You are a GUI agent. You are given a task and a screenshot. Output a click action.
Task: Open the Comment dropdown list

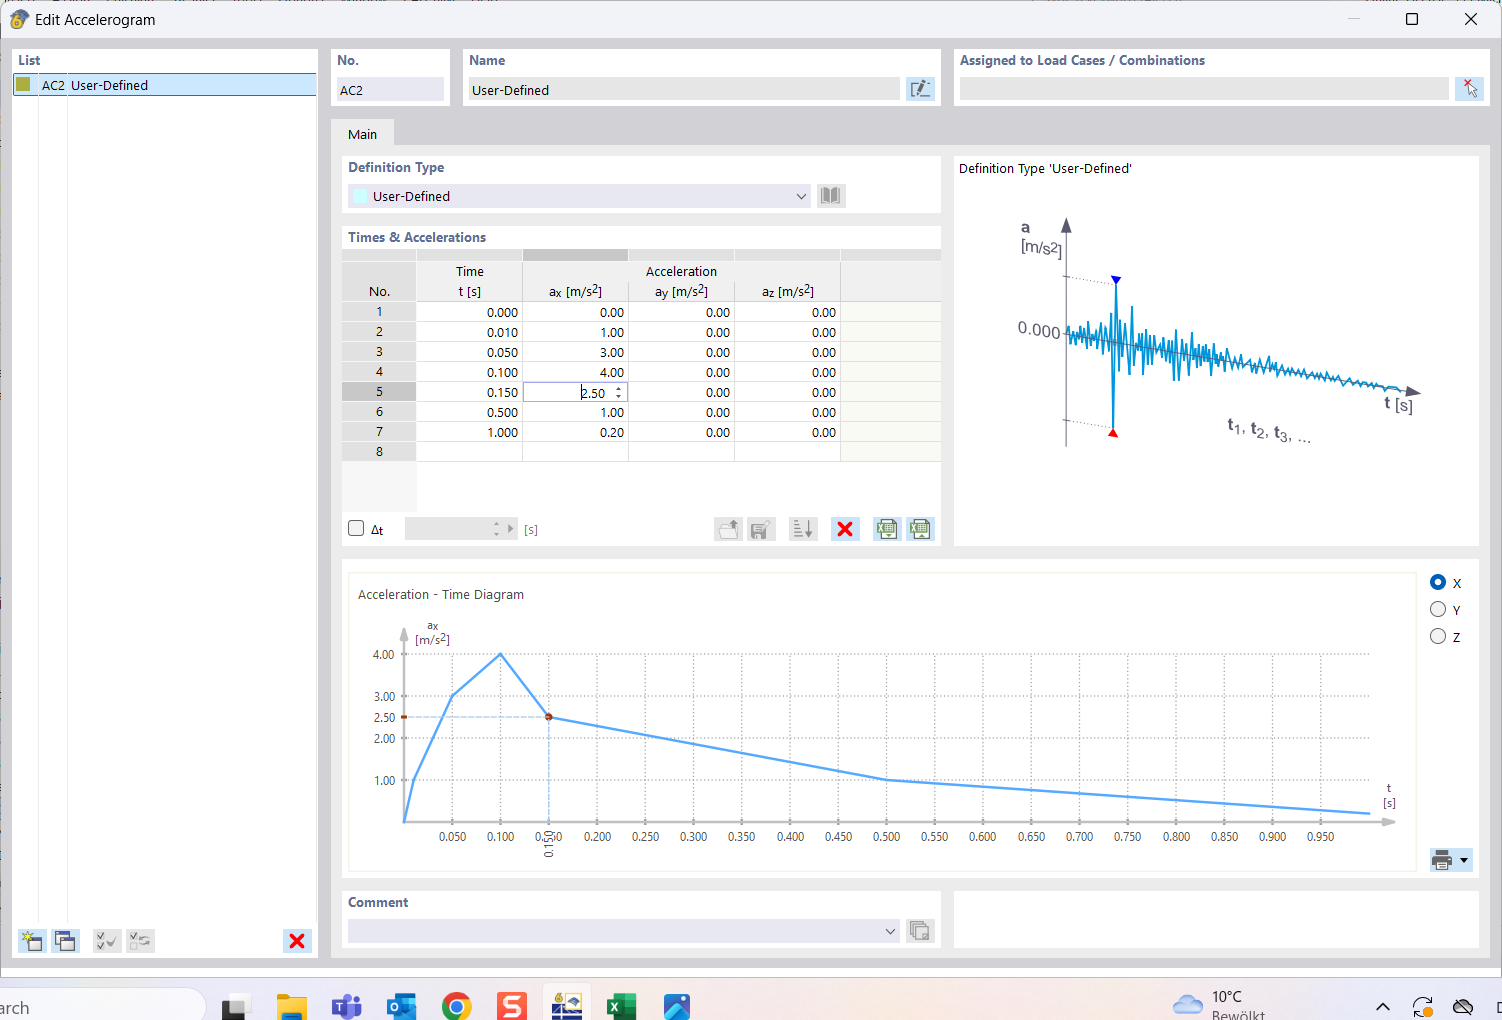pos(889,930)
